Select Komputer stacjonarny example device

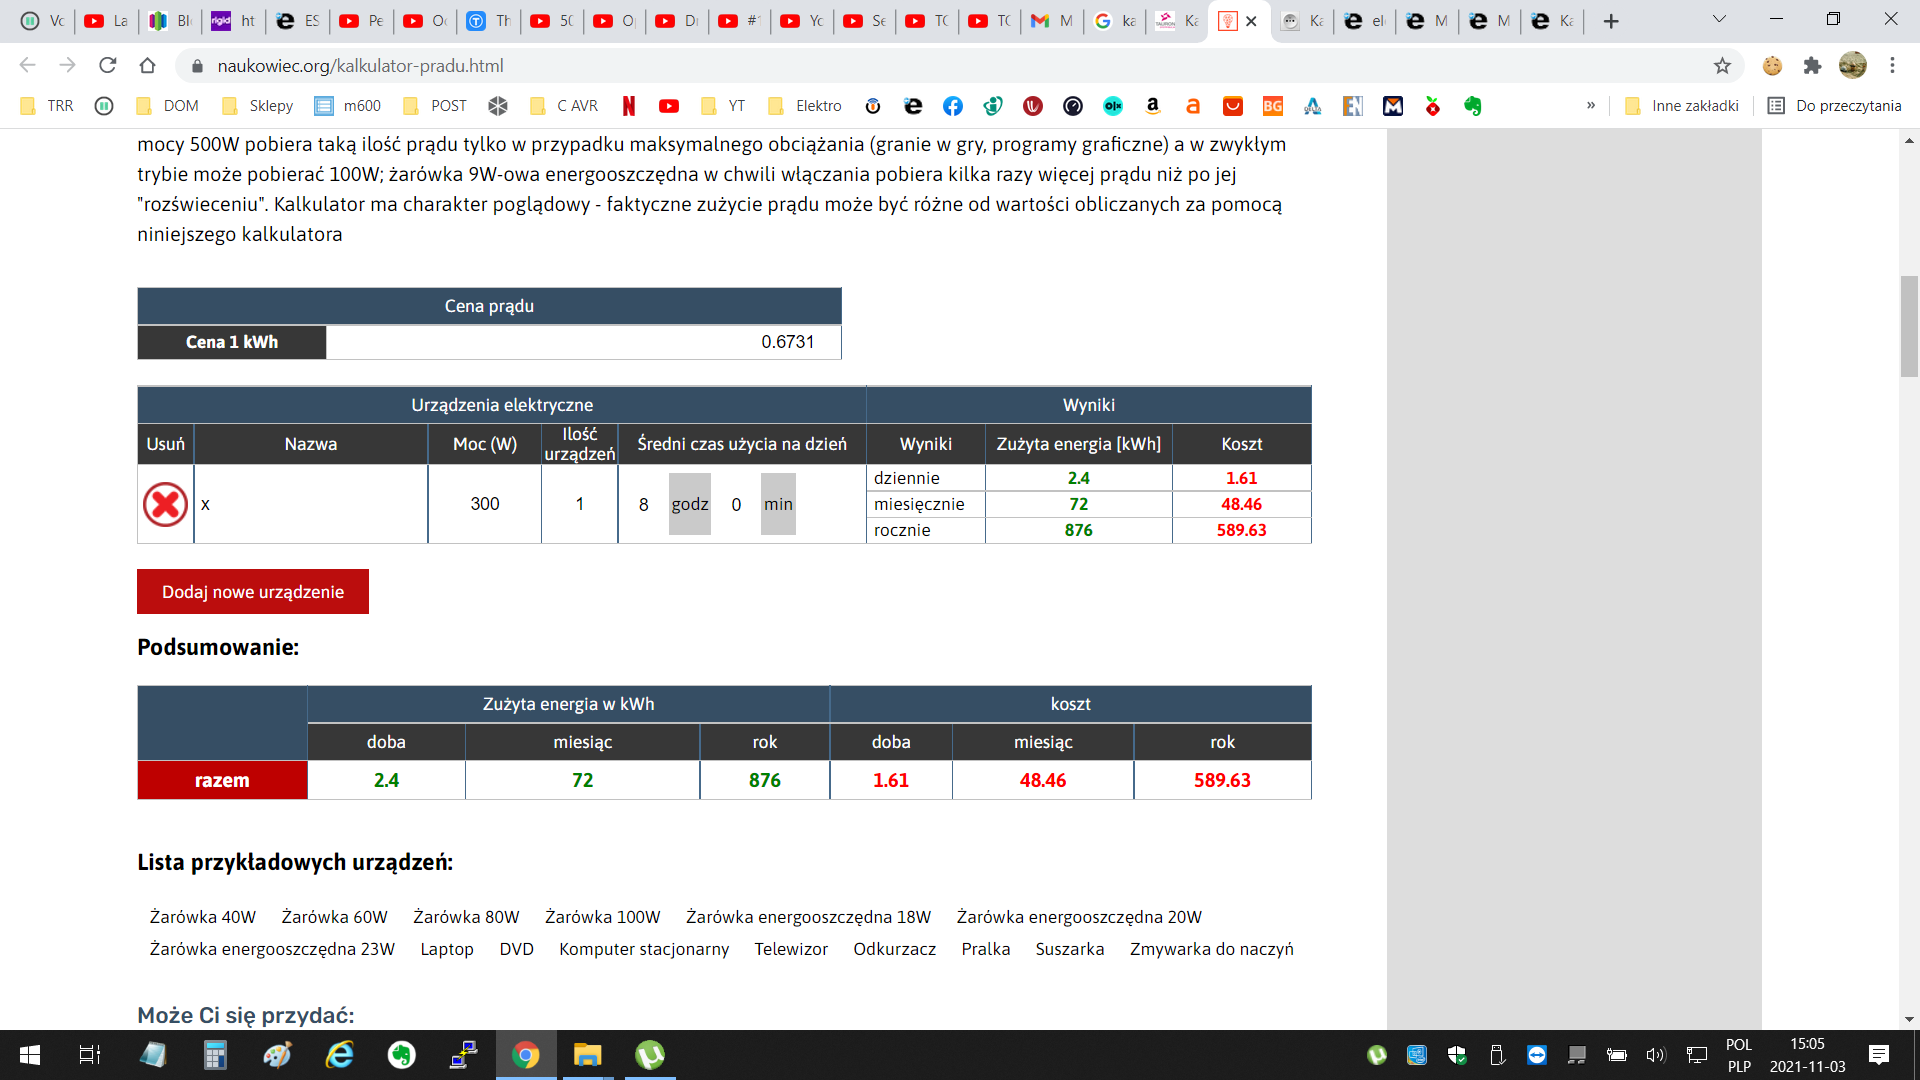pos(644,949)
